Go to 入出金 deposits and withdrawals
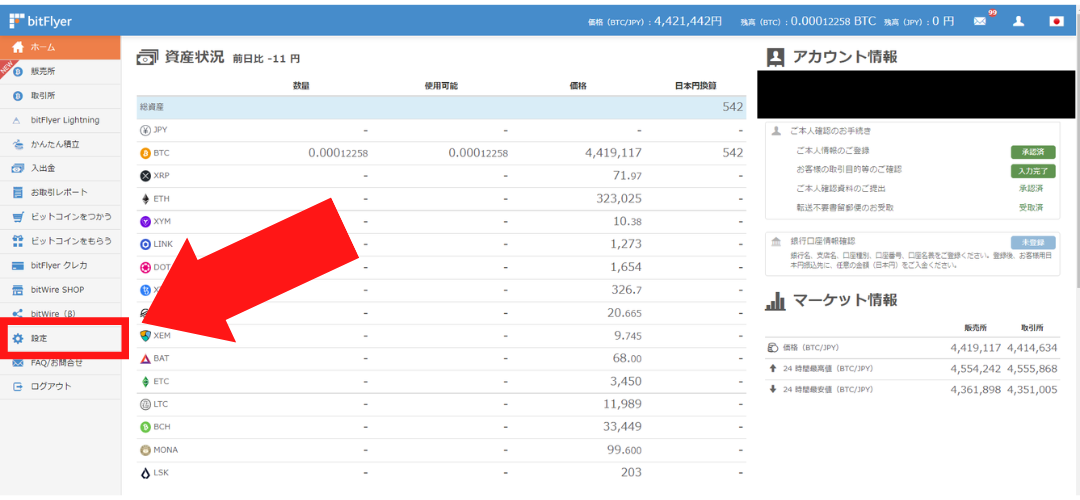 (43, 168)
